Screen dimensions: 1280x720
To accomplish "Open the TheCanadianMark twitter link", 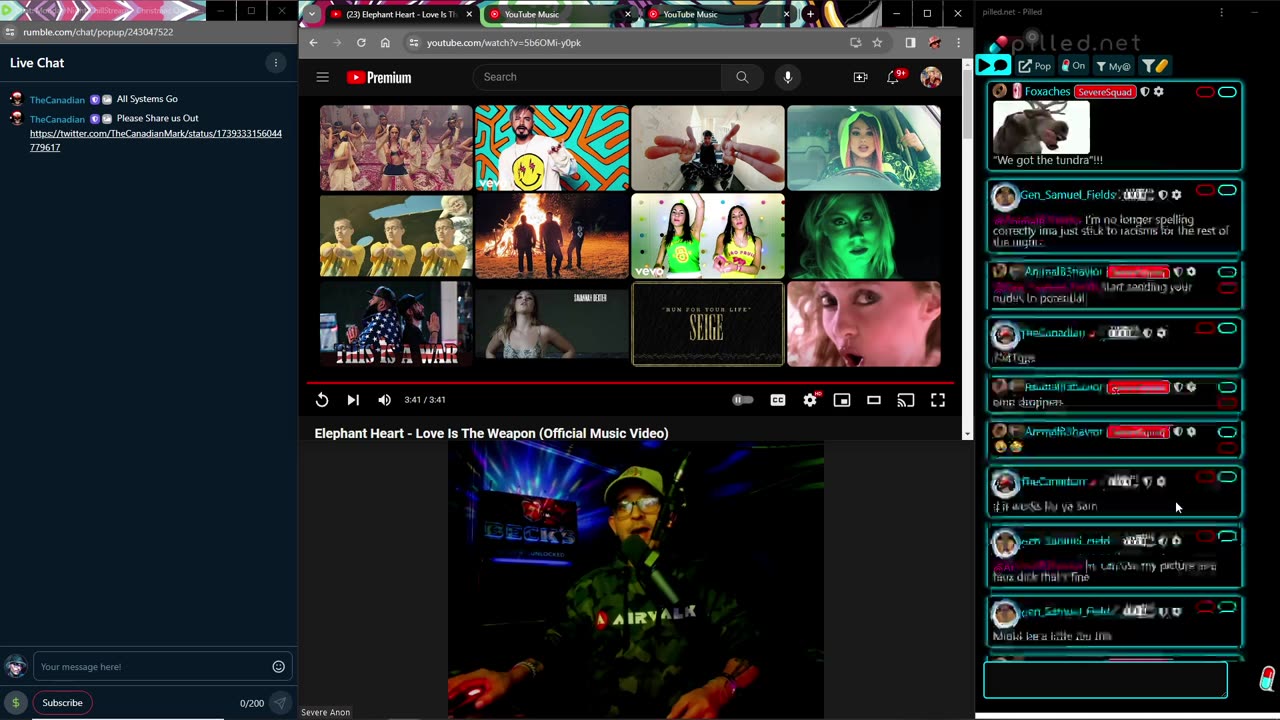I will (156, 140).
